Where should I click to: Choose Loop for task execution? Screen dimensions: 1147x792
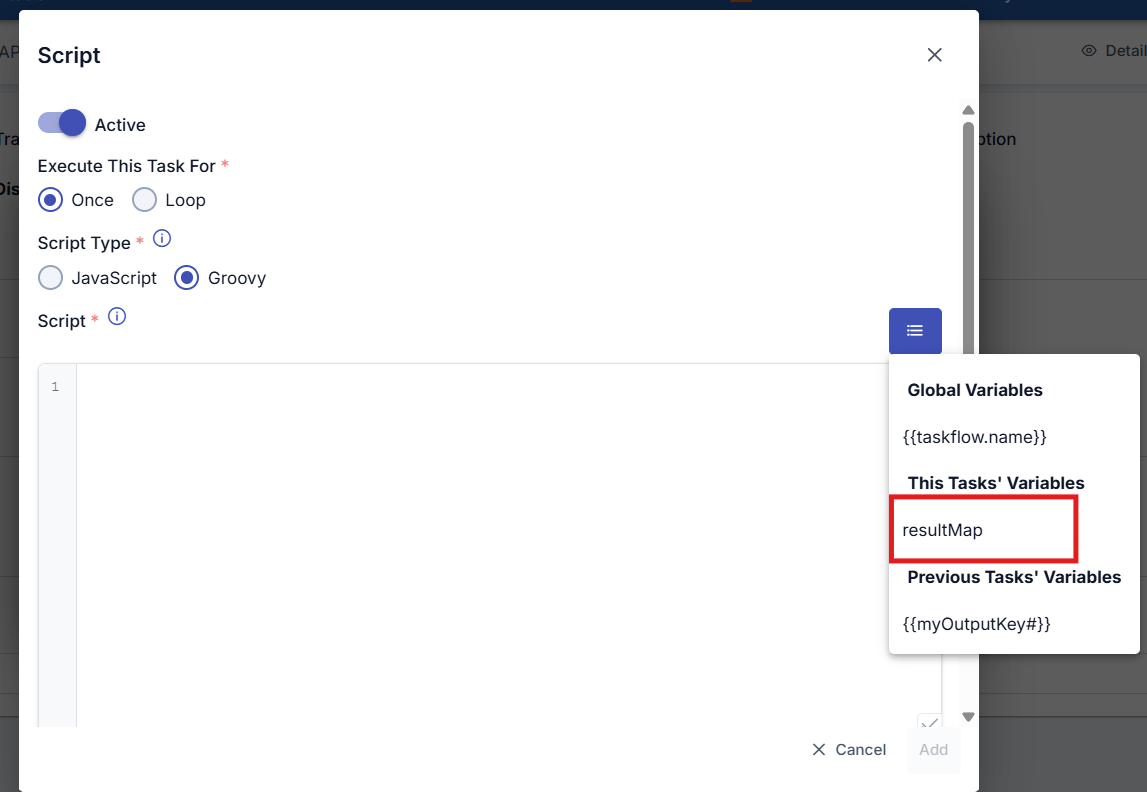(x=145, y=199)
